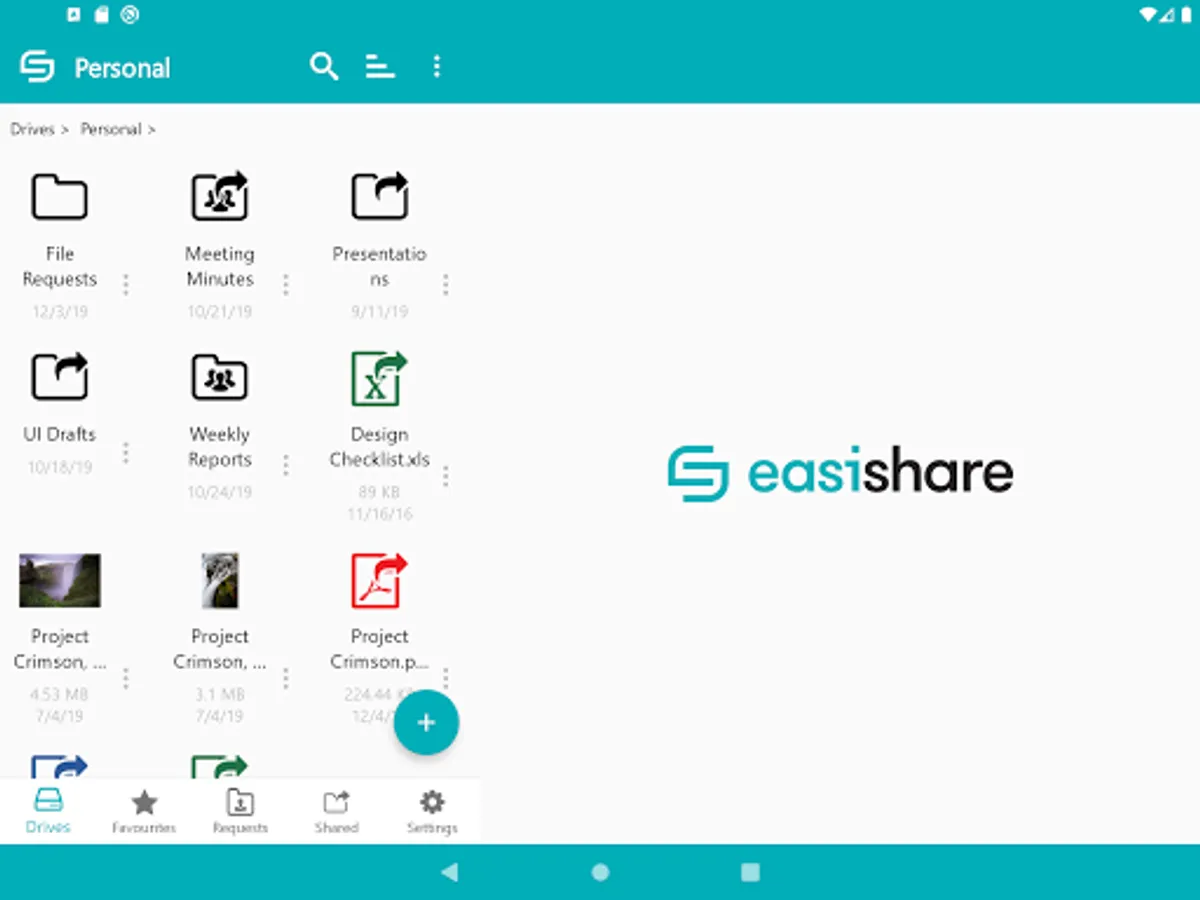Viewport: 1200px width, 900px height.
Task: Tap the Android home navigation button
Action: click(600, 872)
